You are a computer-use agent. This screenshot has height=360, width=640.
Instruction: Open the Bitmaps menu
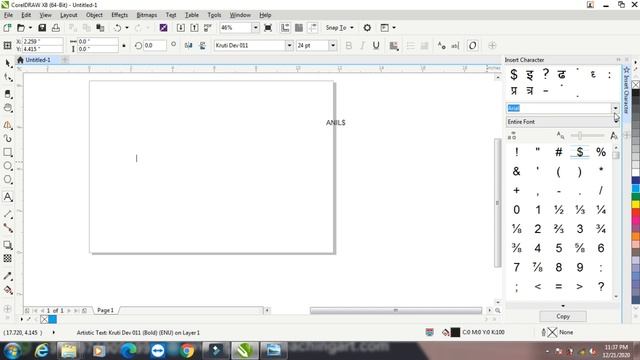tap(147, 15)
